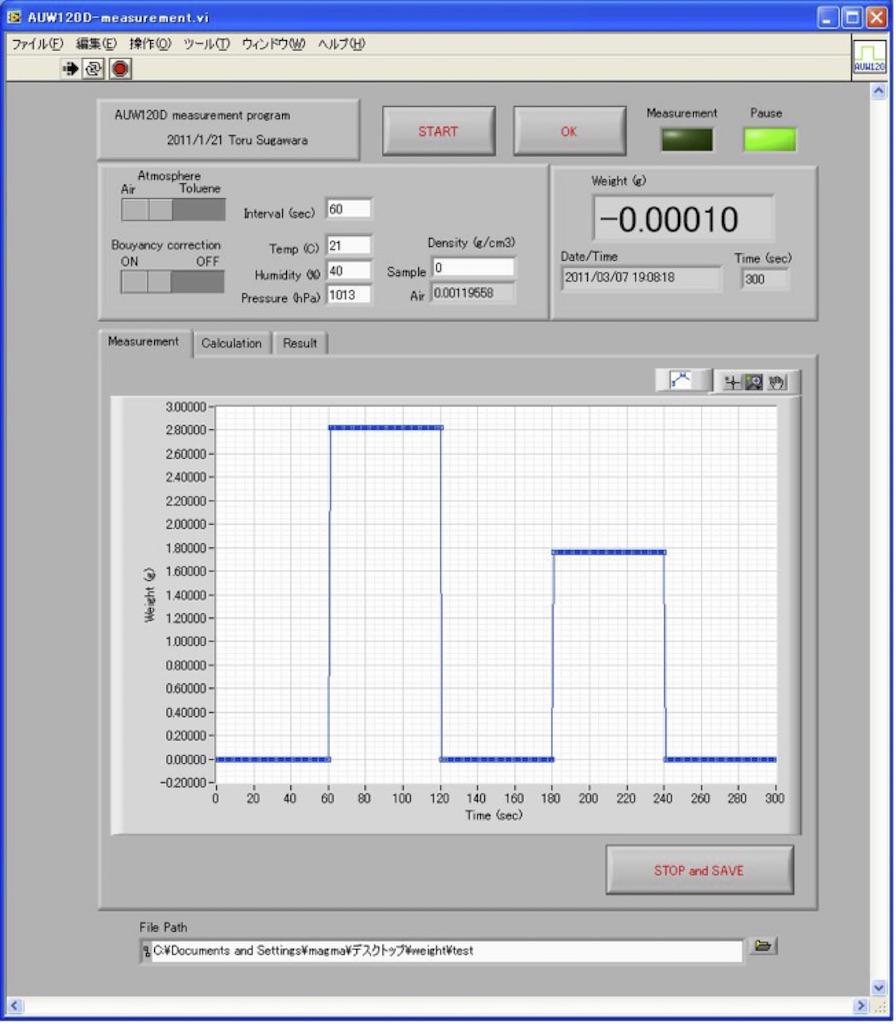Screen dimensions: 896x1024
Task: Switch to the Result tab
Action: click(300, 343)
